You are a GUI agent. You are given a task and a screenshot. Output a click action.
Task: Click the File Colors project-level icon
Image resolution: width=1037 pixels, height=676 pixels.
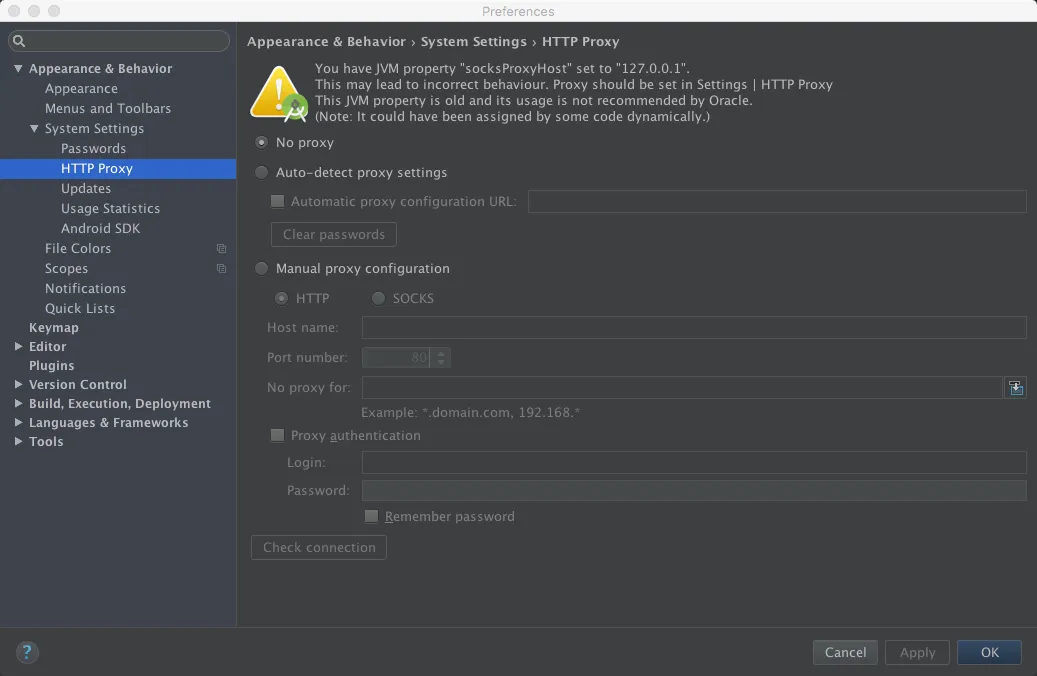222,249
